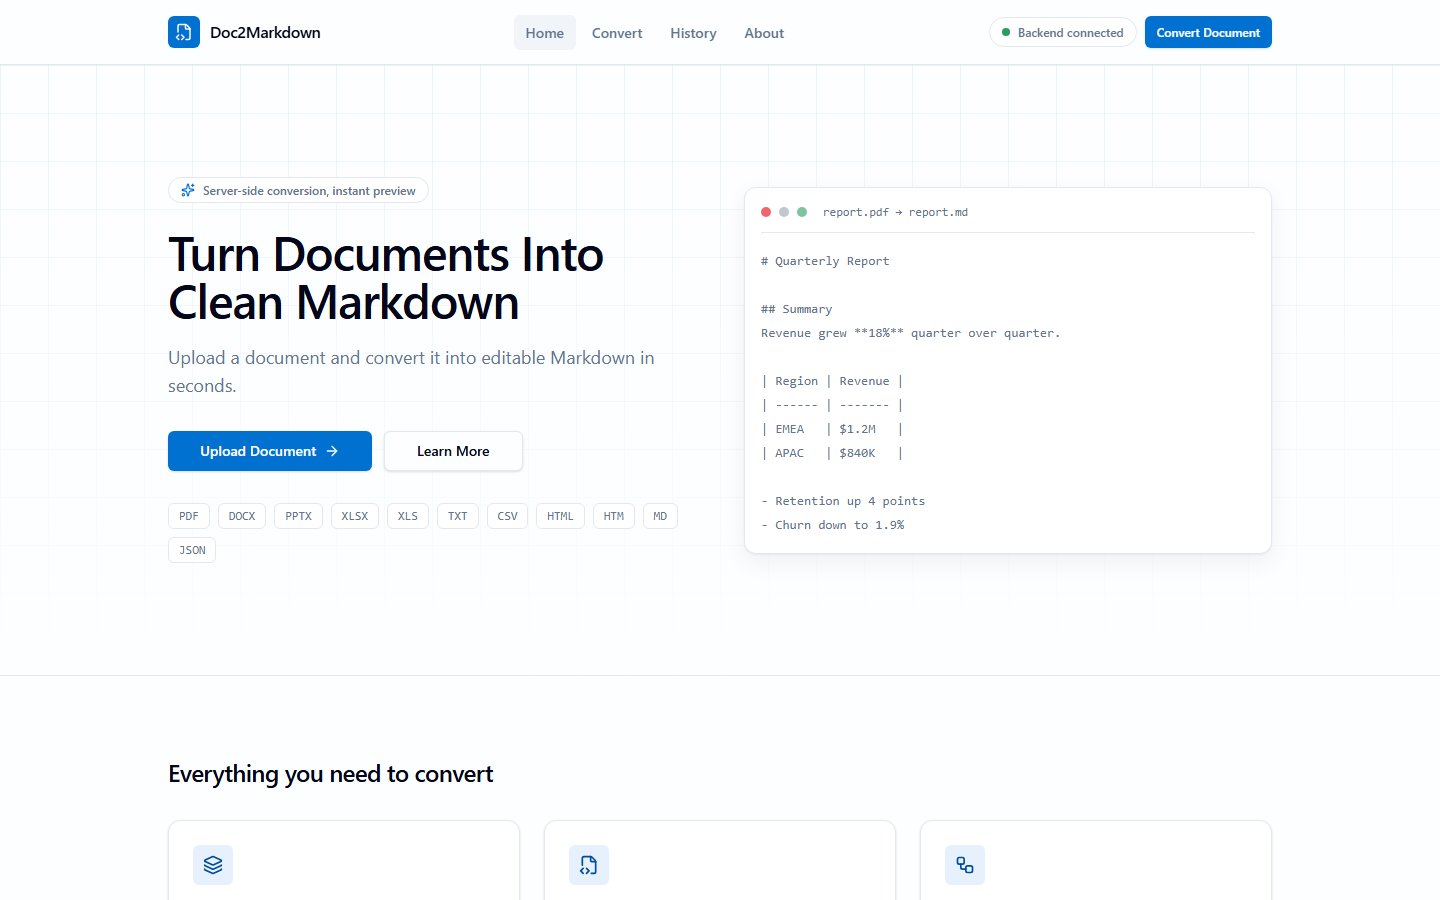Click the green backend status dot
This screenshot has height=900, width=1440.
coord(1006,32)
